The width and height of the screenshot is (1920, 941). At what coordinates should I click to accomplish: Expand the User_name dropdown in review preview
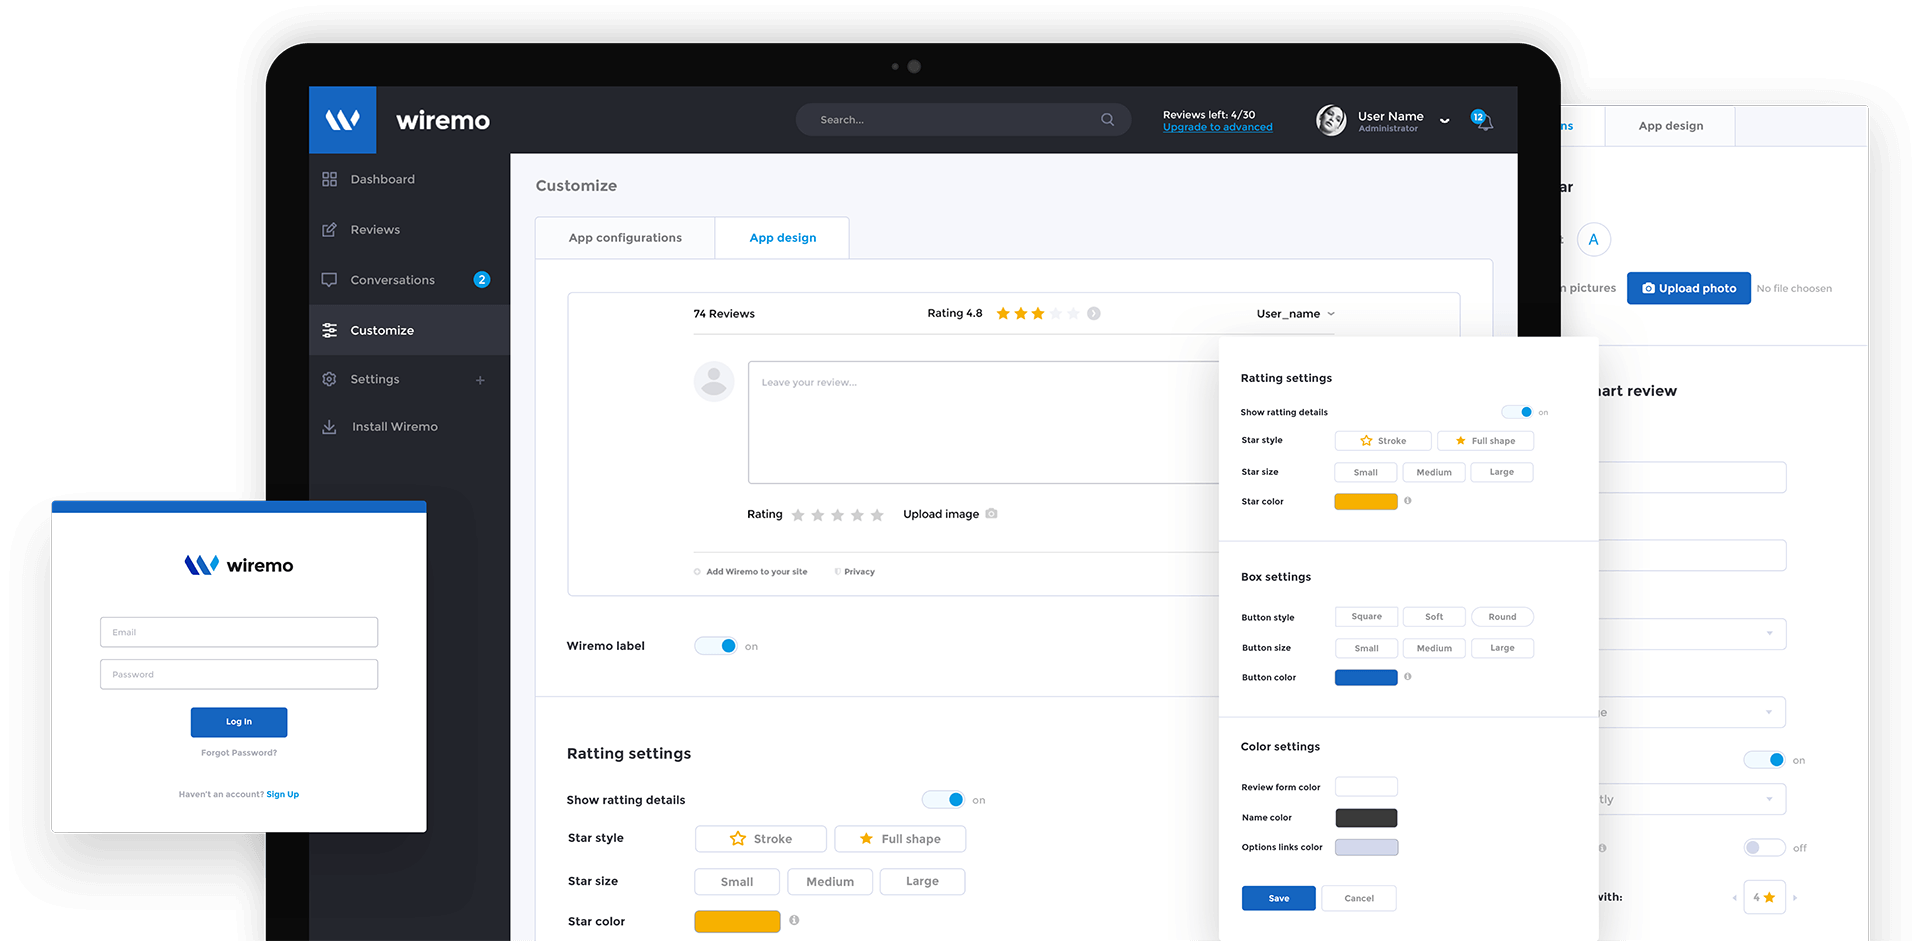tap(1331, 314)
